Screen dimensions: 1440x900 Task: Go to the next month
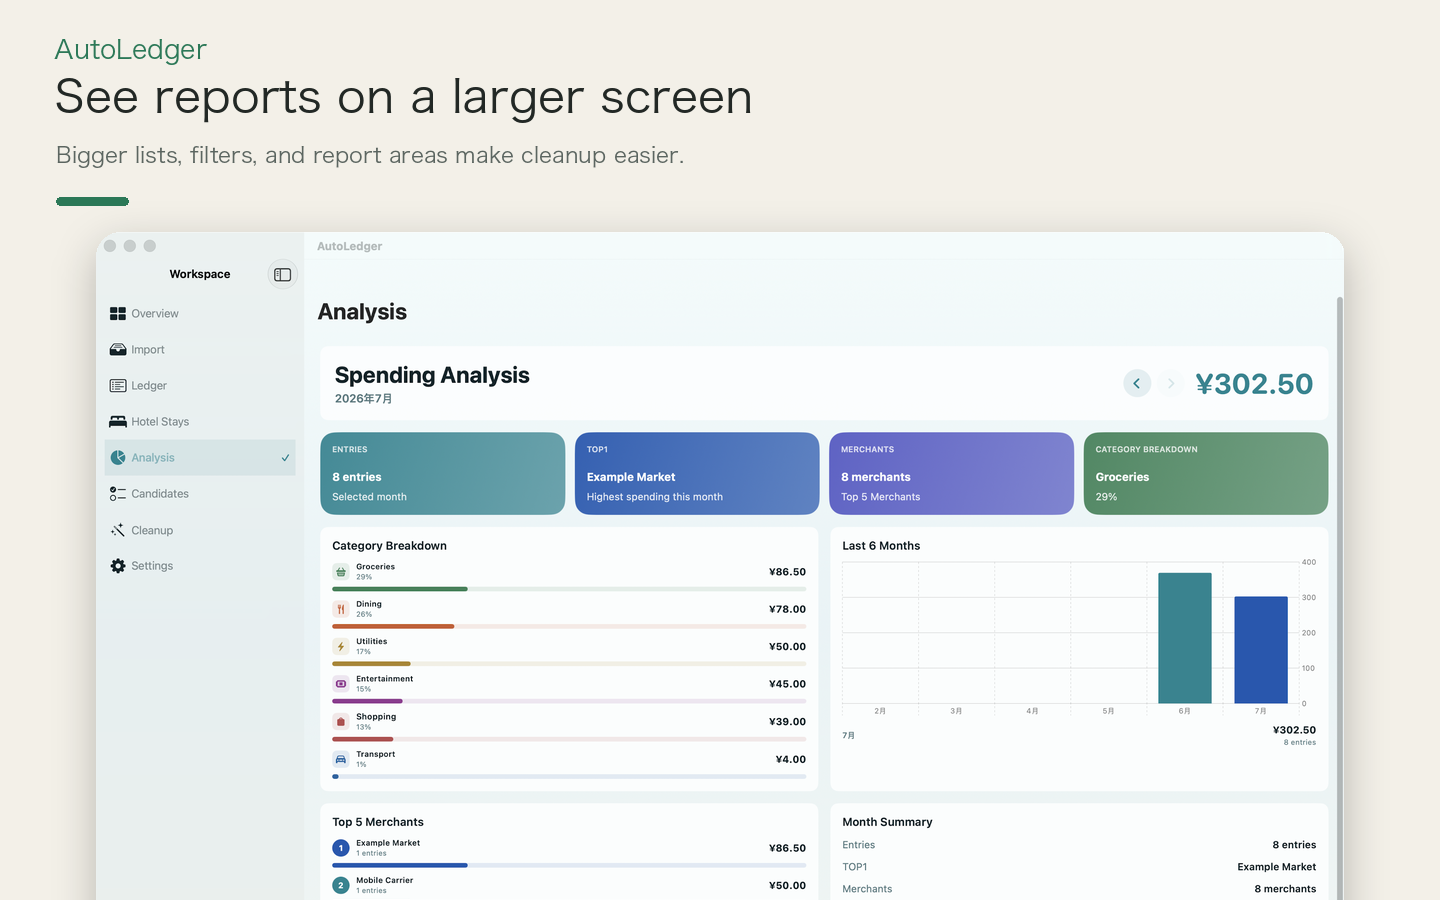click(x=1171, y=383)
